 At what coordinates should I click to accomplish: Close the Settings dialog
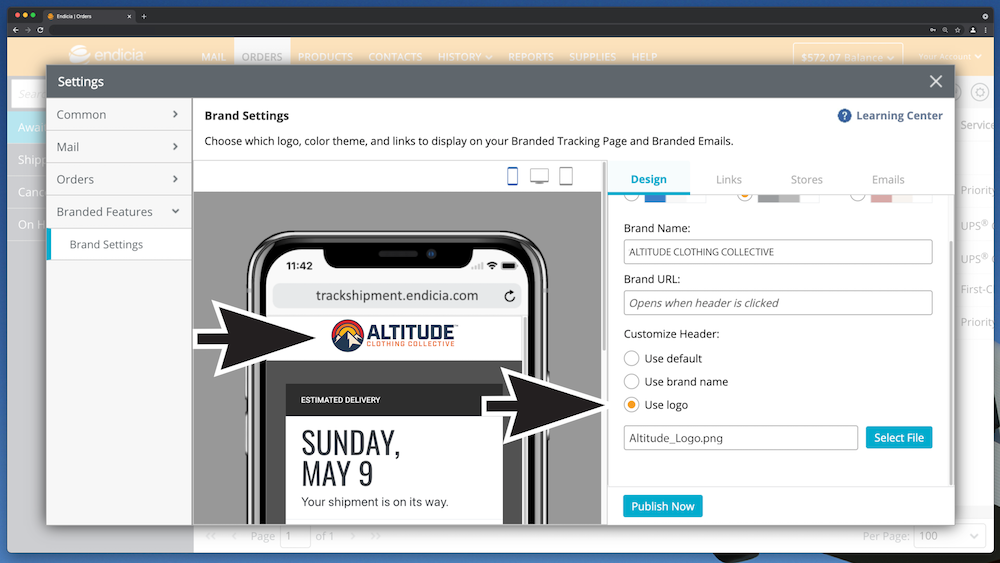(x=936, y=82)
